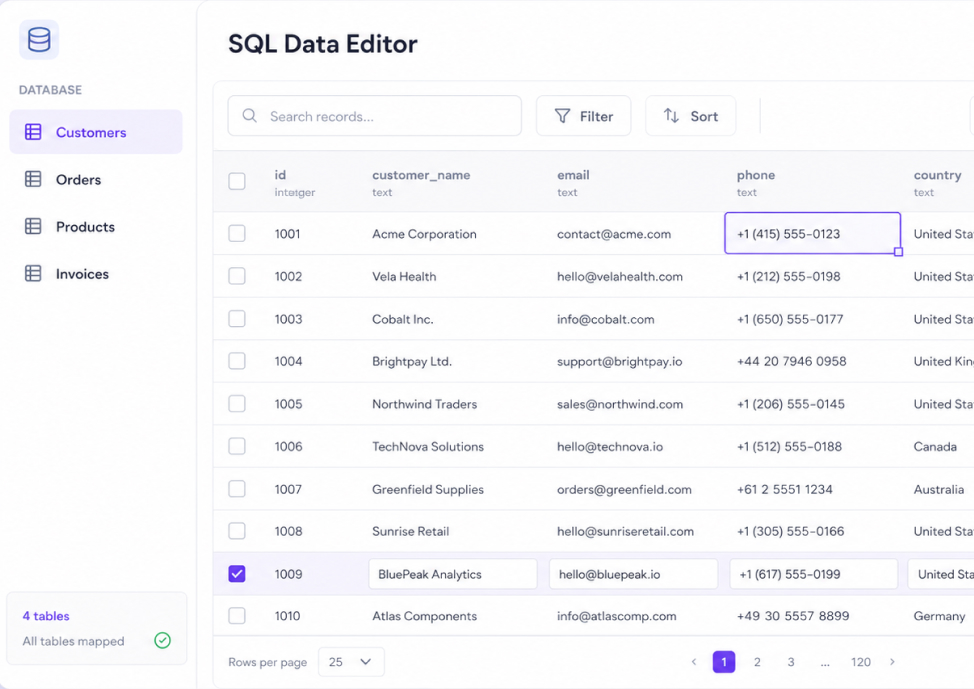Click Brightpay Ltd. cell
Viewport: 974px width, 689px height.
click(x=412, y=362)
